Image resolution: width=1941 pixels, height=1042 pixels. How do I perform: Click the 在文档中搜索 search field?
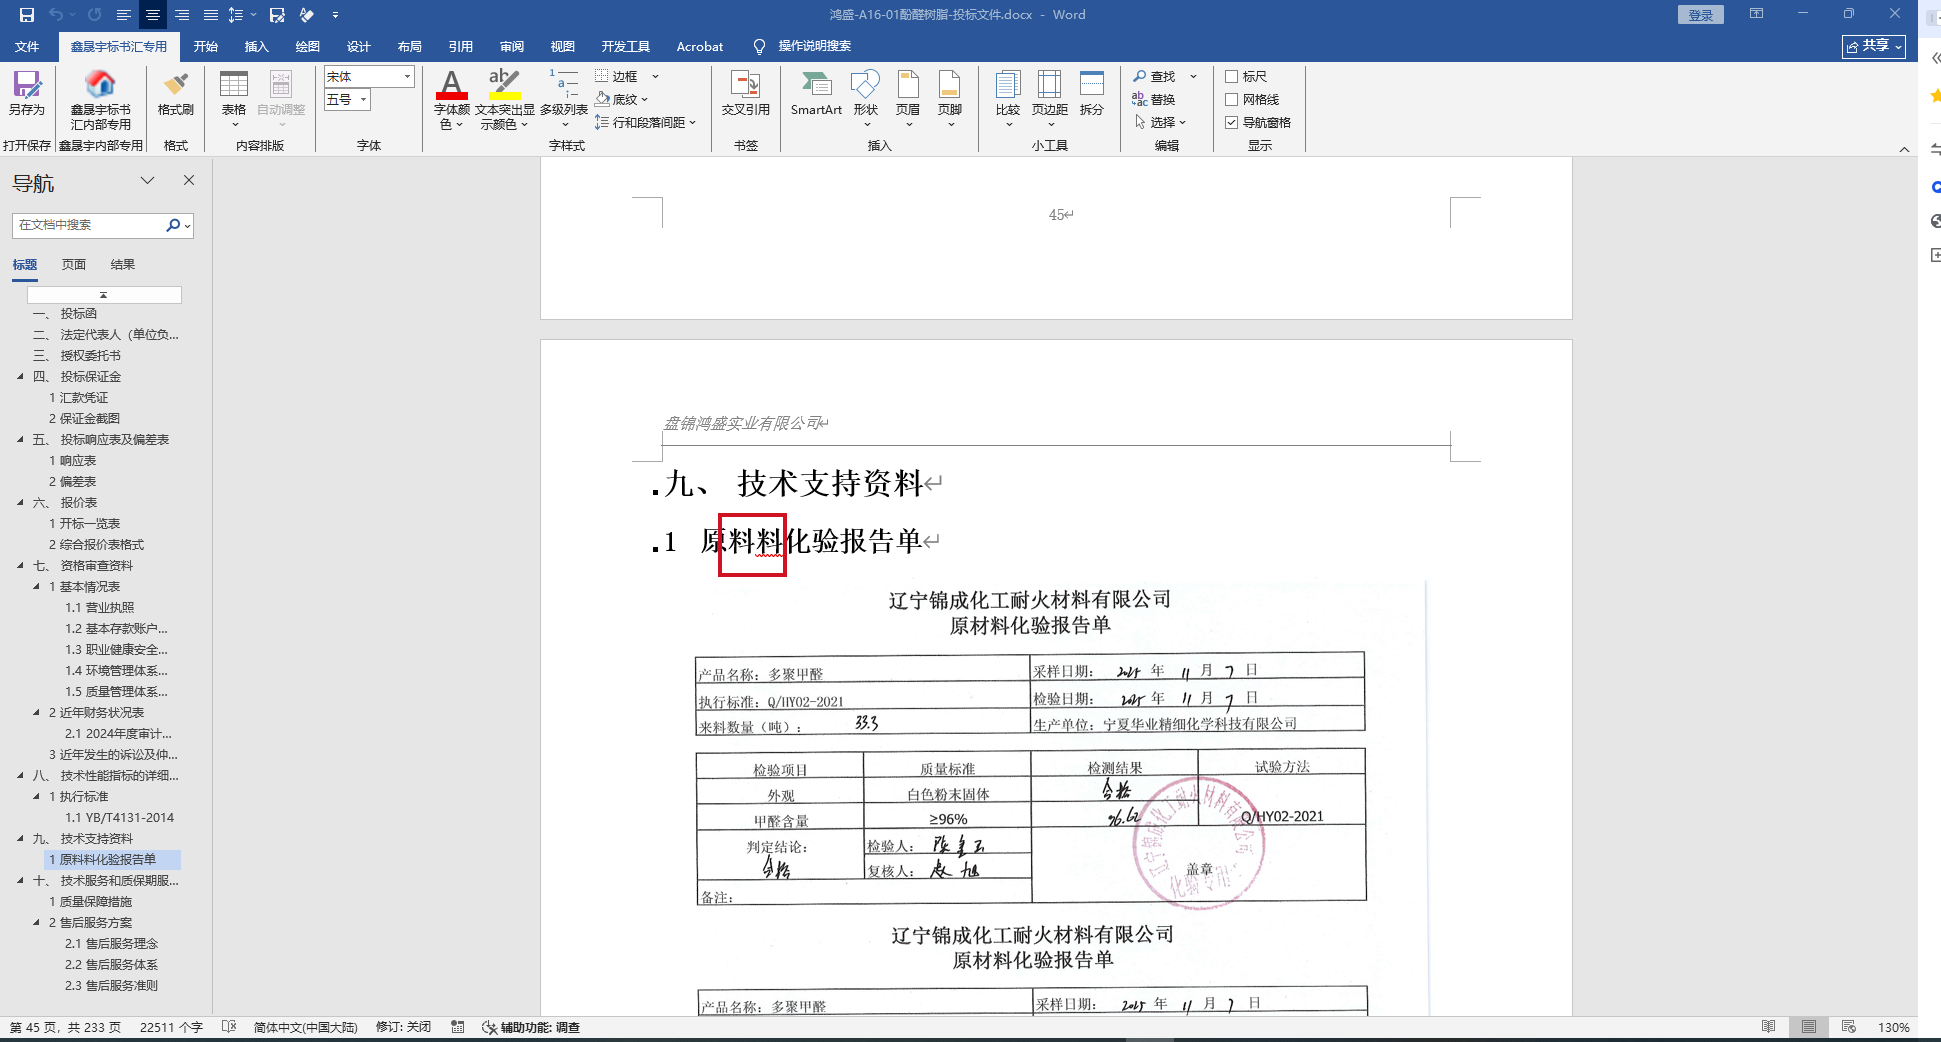click(x=88, y=225)
